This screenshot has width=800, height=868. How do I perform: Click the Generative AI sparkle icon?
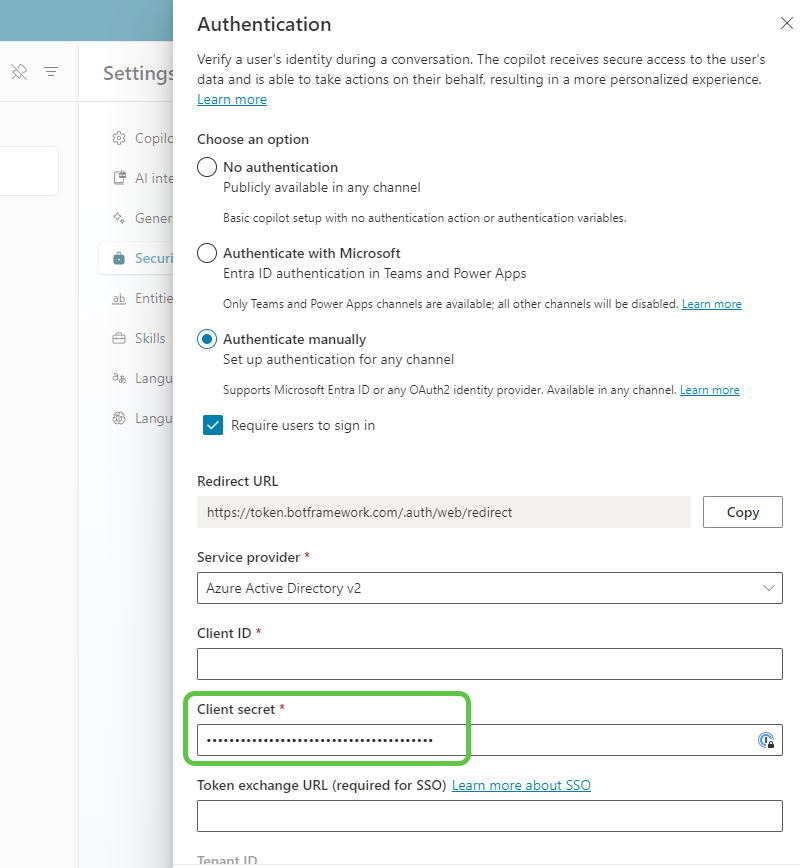point(117,218)
